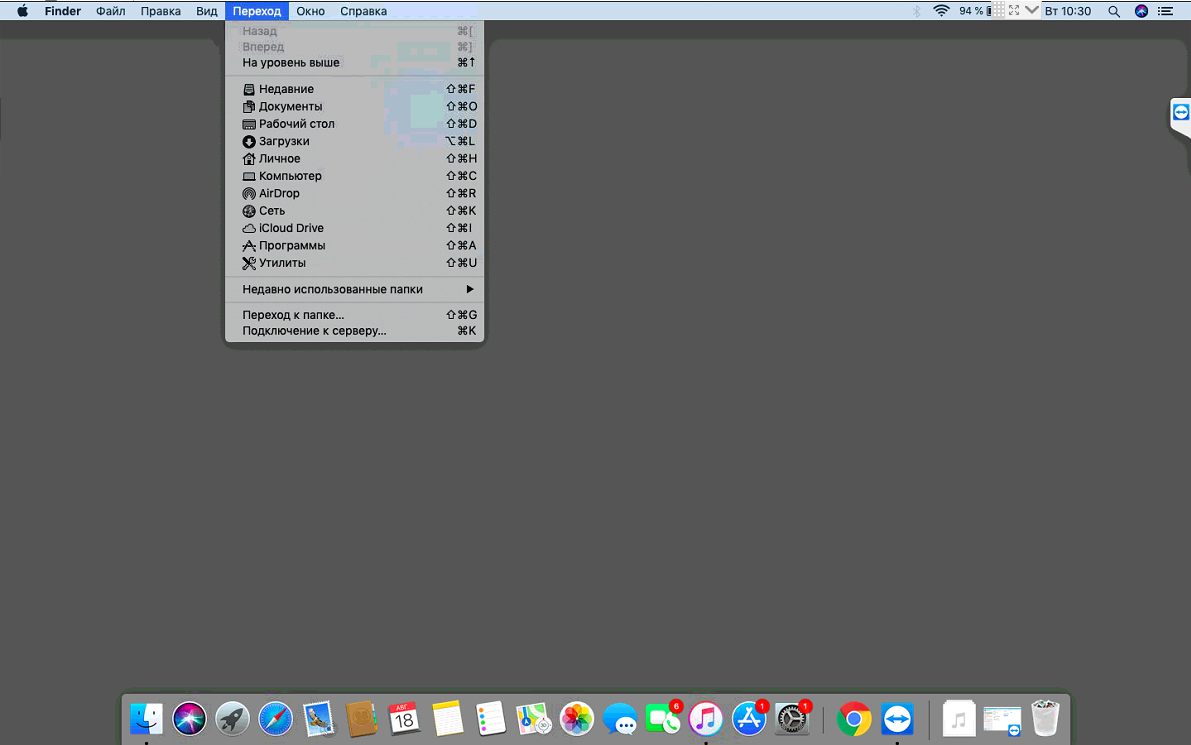Choose Загрузки in the Переход menu
Image resolution: width=1191 pixels, height=745 pixels.
pos(284,141)
